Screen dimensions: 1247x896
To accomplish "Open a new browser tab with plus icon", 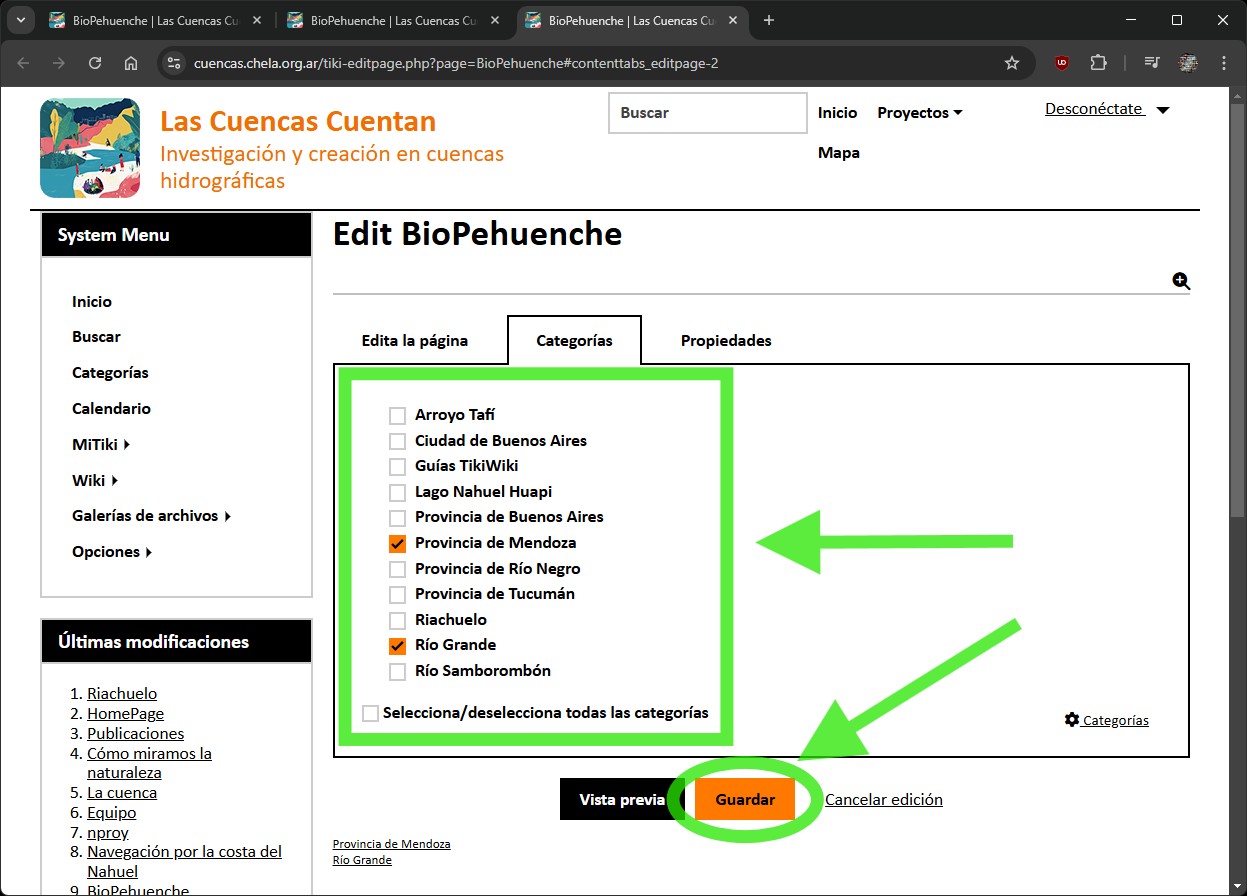I will coord(768,20).
